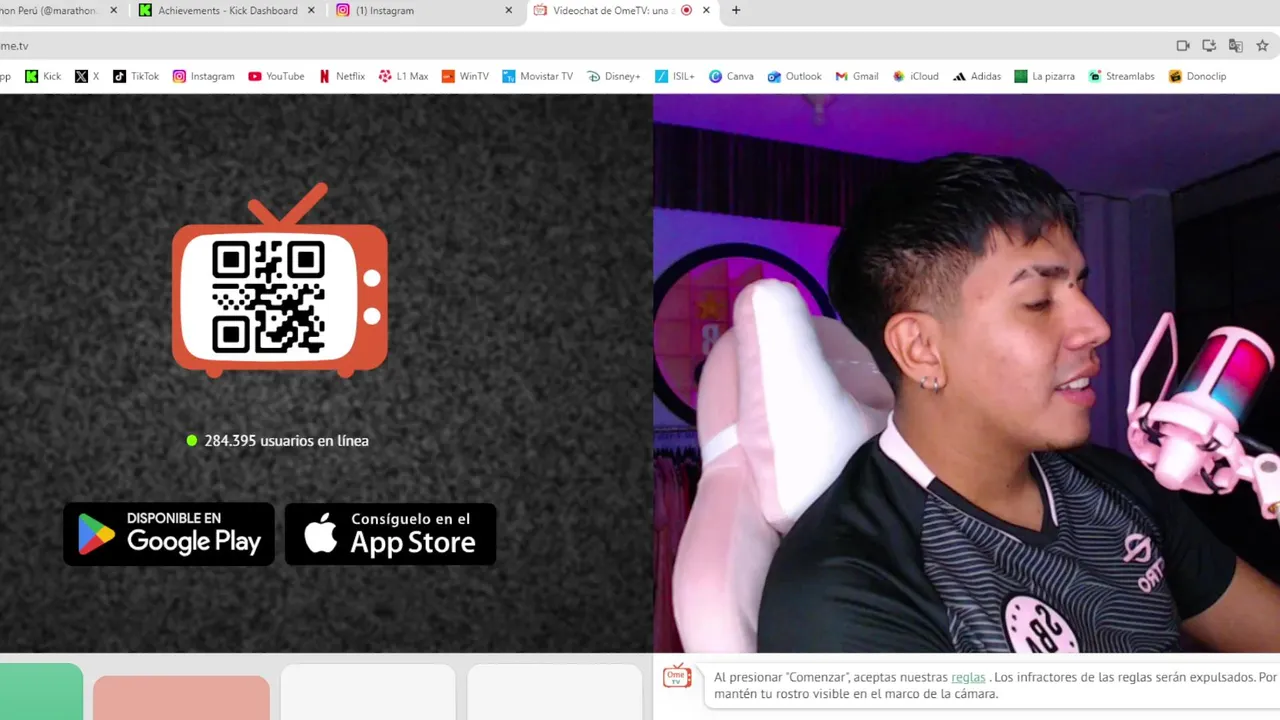Click the install app icon in address bar
Viewport: 1280px width, 720px height.
coord(1209,46)
